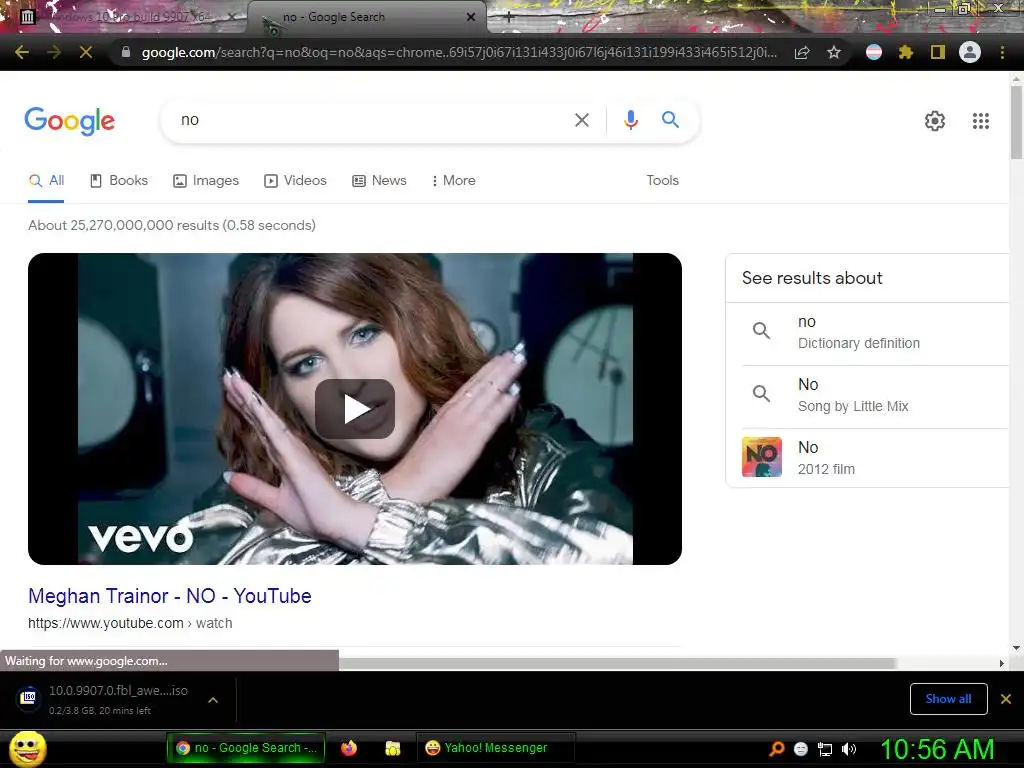The width and height of the screenshot is (1024, 768).
Task: View site information padlock
Action: point(126,52)
